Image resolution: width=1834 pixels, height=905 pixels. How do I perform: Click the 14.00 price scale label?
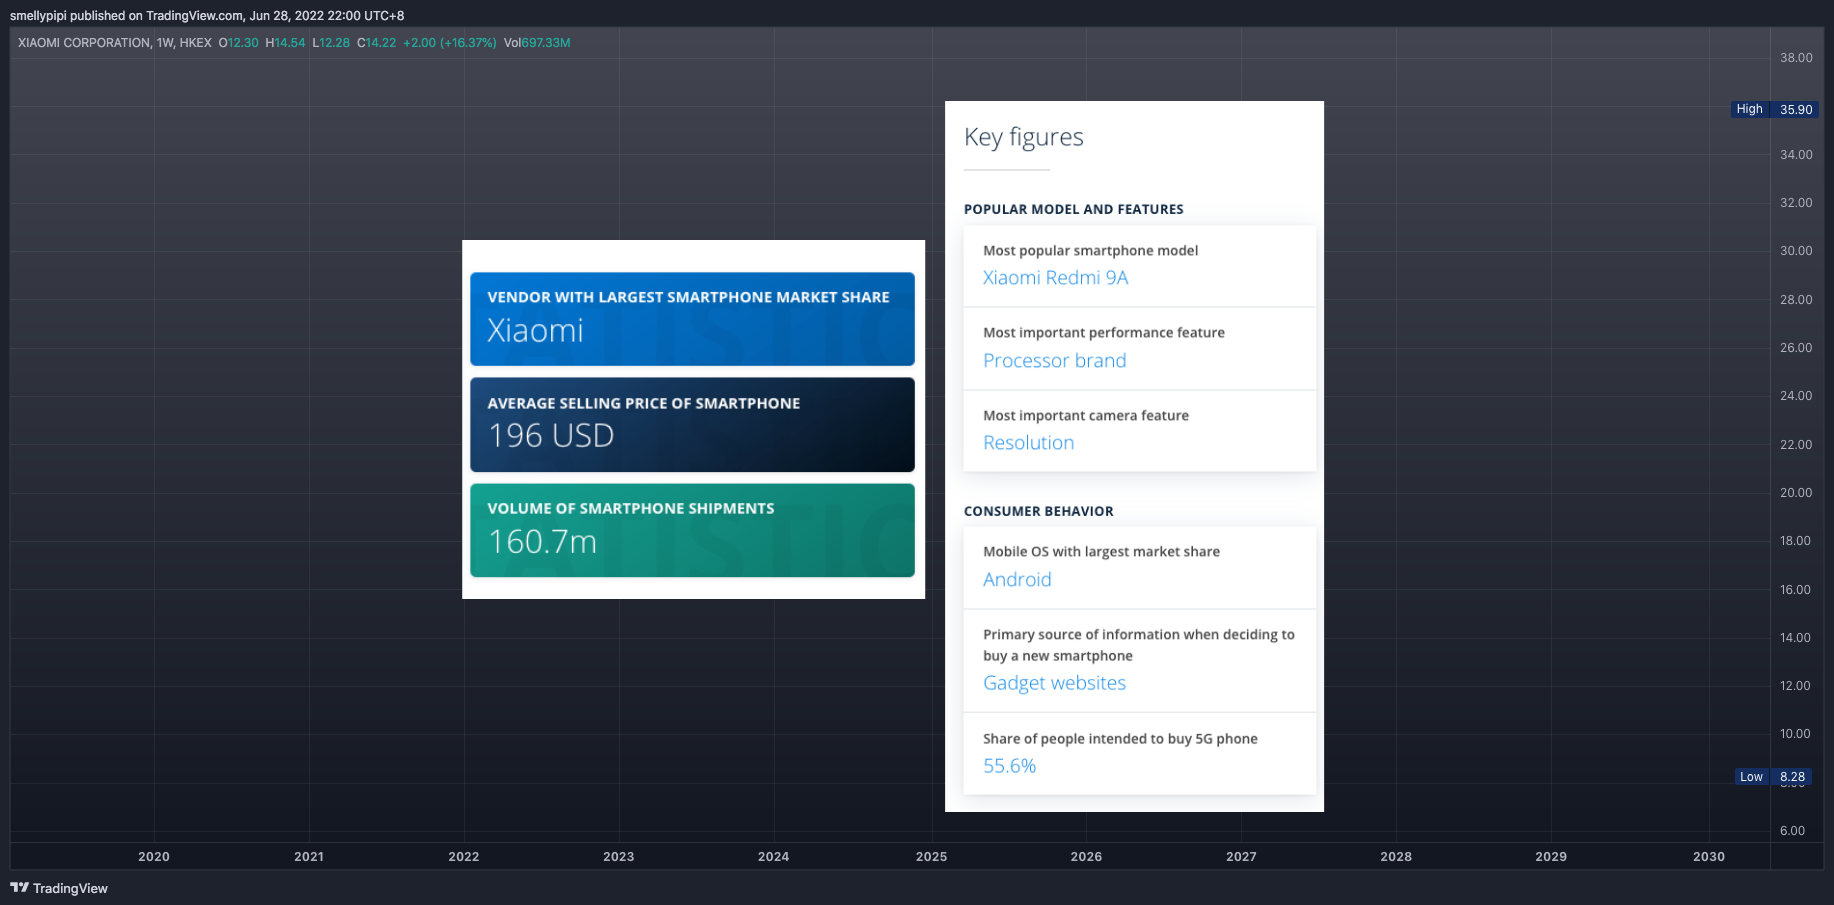pyautogui.click(x=1796, y=638)
